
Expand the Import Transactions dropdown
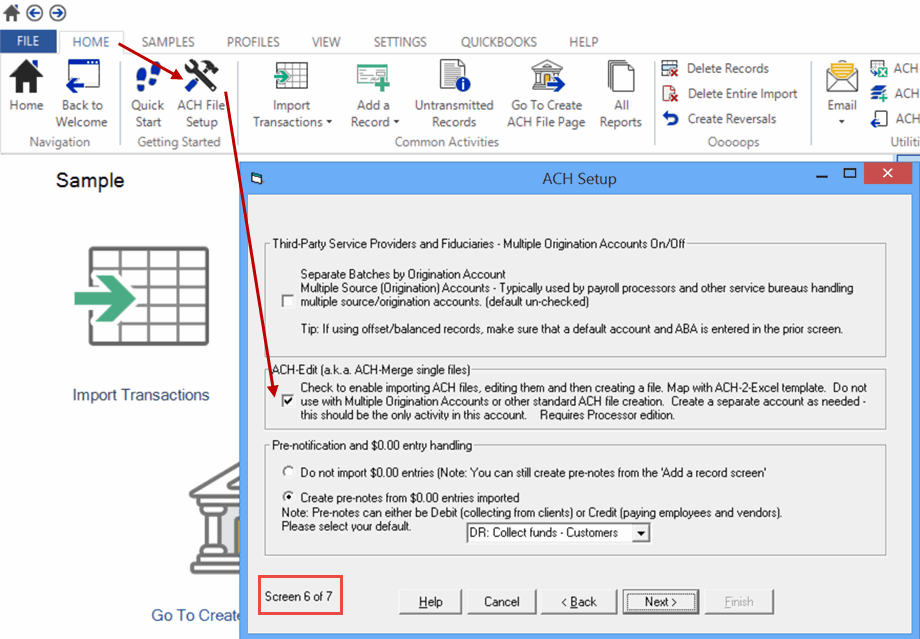tap(292, 114)
